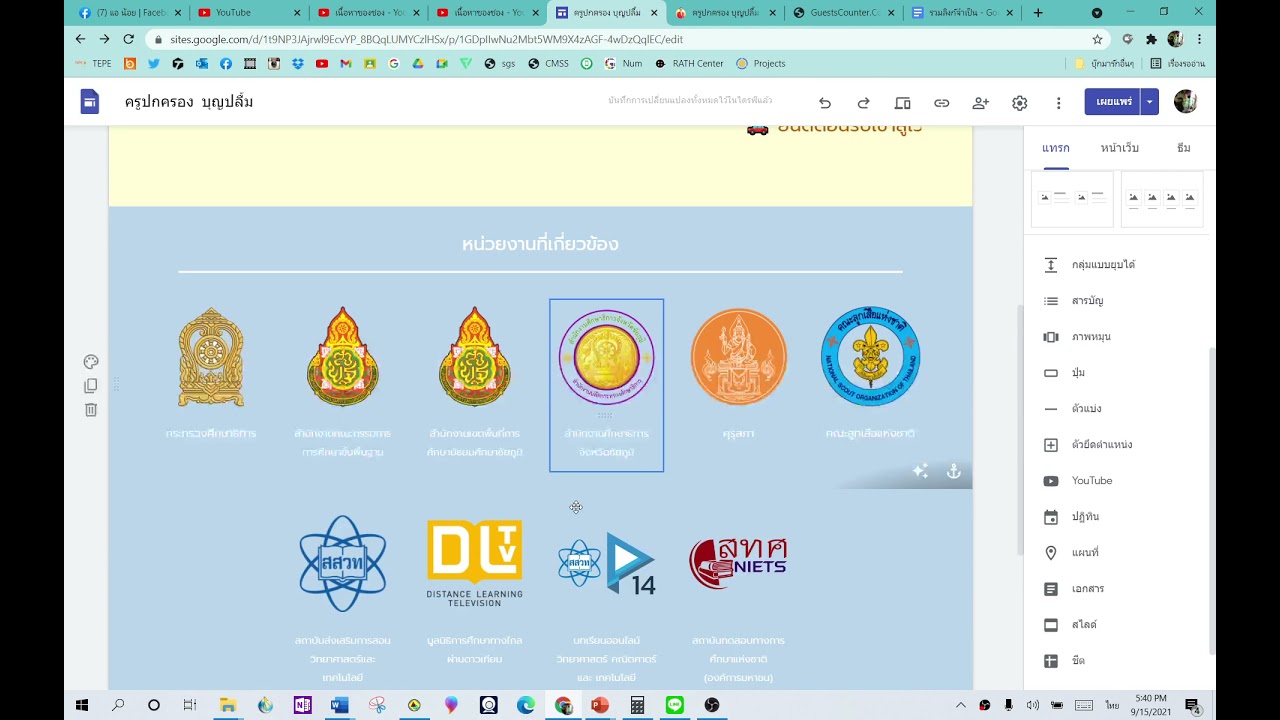Open PowerPoint from the taskbar
Image resolution: width=1280 pixels, height=720 pixels.
tap(600, 705)
